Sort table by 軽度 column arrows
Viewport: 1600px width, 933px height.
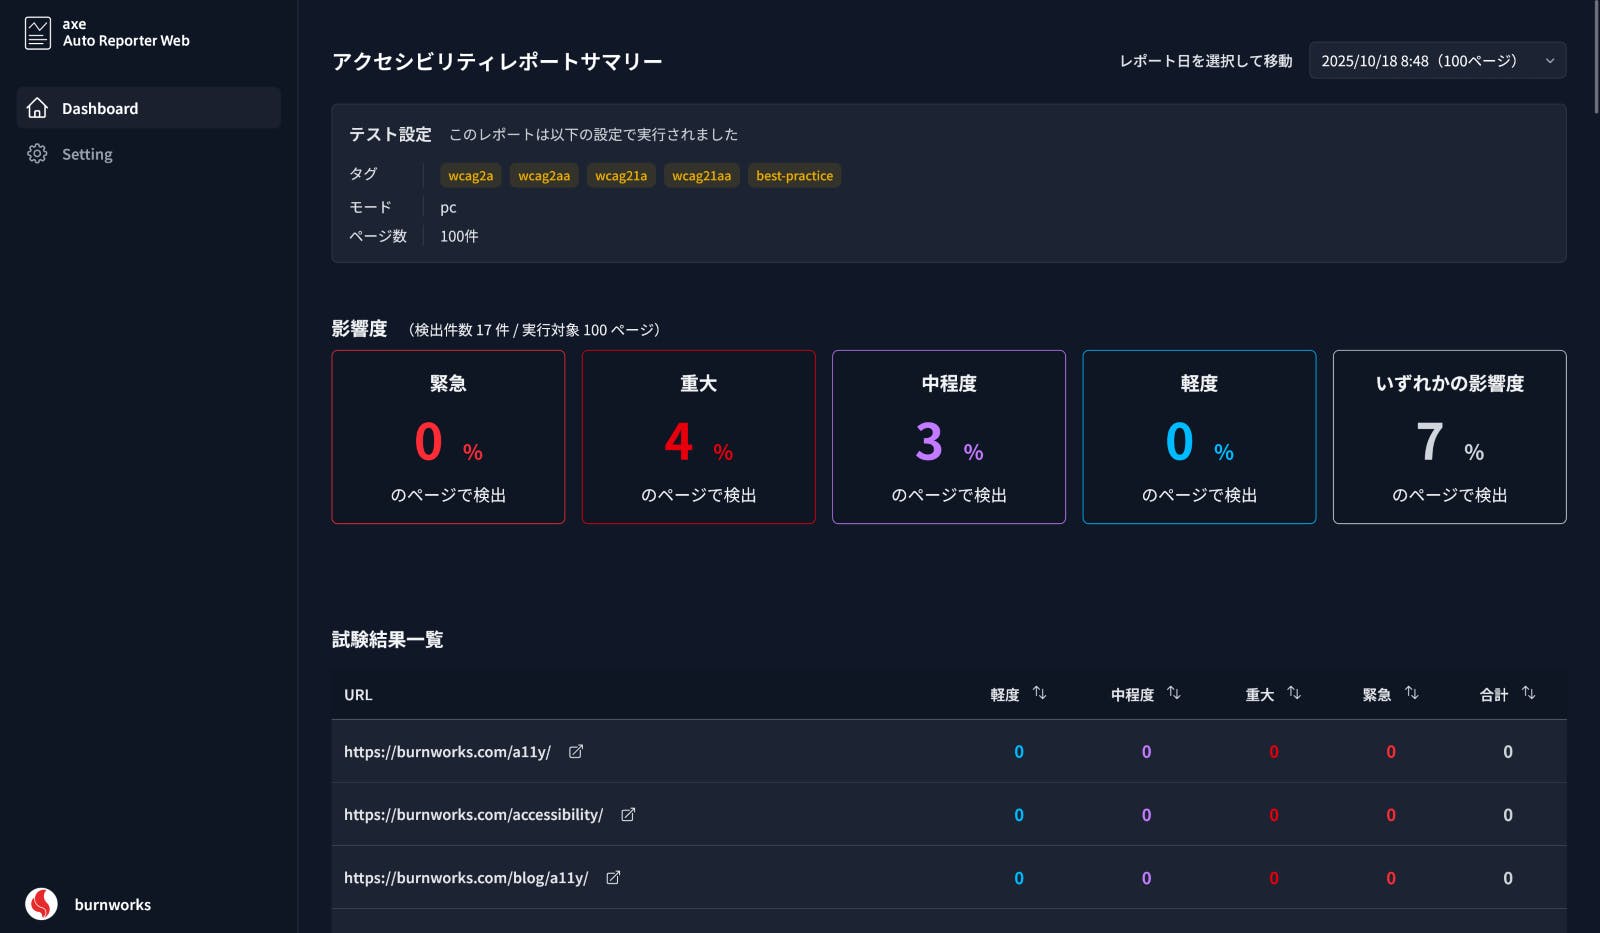(1039, 693)
